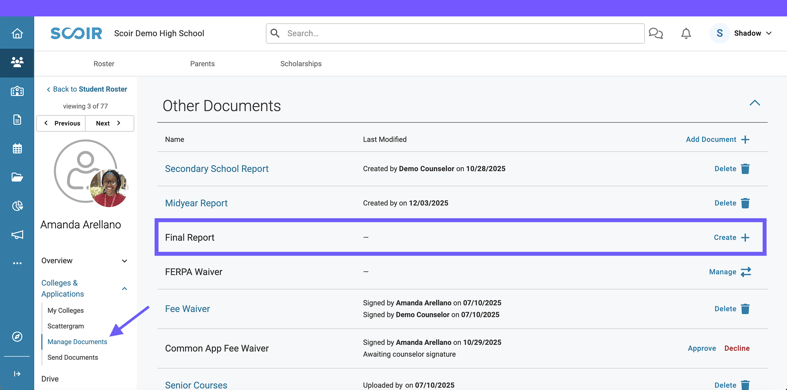Image resolution: width=787 pixels, height=390 pixels.
Task: Open the calendar icon in sidebar
Action: click(x=17, y=149)
